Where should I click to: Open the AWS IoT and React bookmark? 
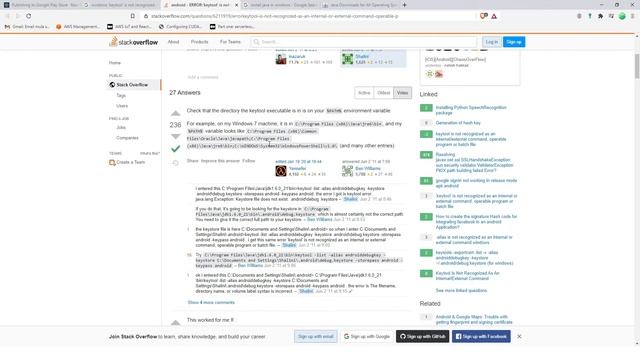click(129, 27)
